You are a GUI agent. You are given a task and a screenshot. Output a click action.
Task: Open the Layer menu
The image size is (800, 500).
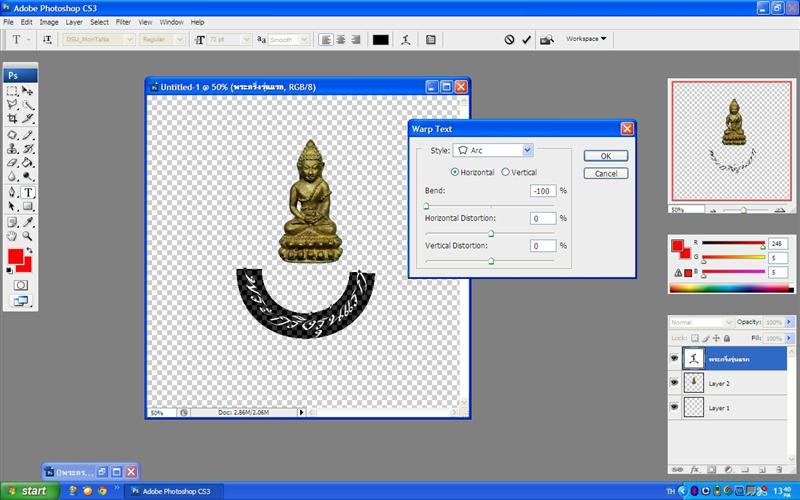pyautogui.click(x=74, y=21)
